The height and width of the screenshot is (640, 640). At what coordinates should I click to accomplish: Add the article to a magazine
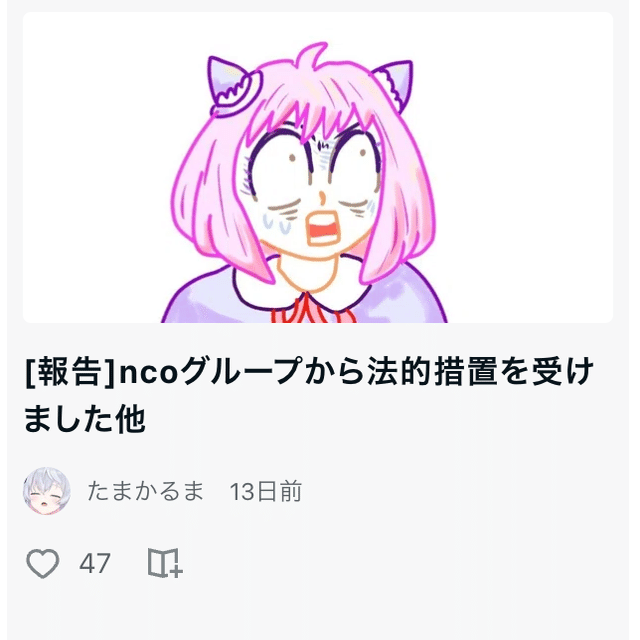164,563
